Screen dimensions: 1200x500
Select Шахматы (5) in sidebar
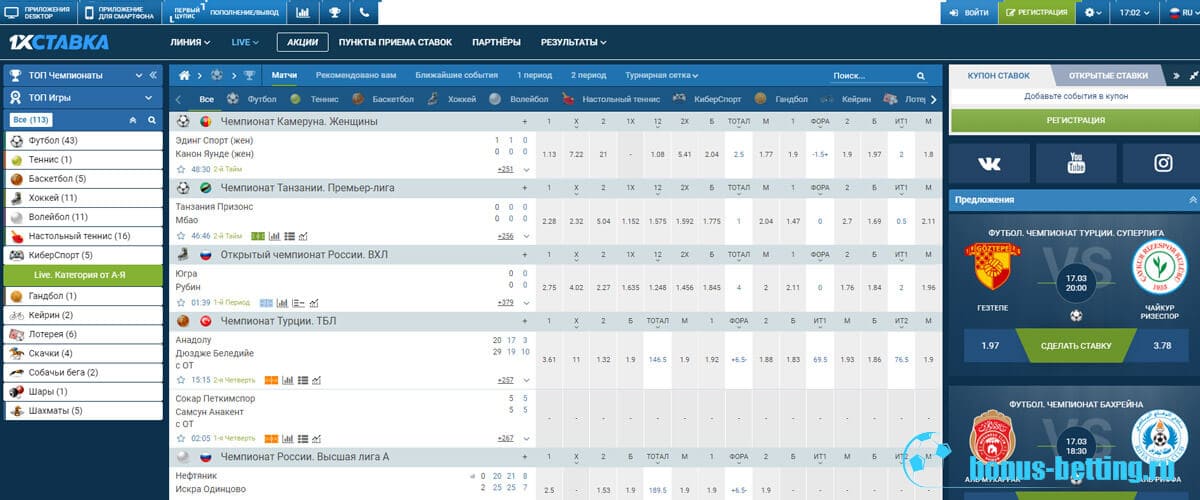[83, 410]
